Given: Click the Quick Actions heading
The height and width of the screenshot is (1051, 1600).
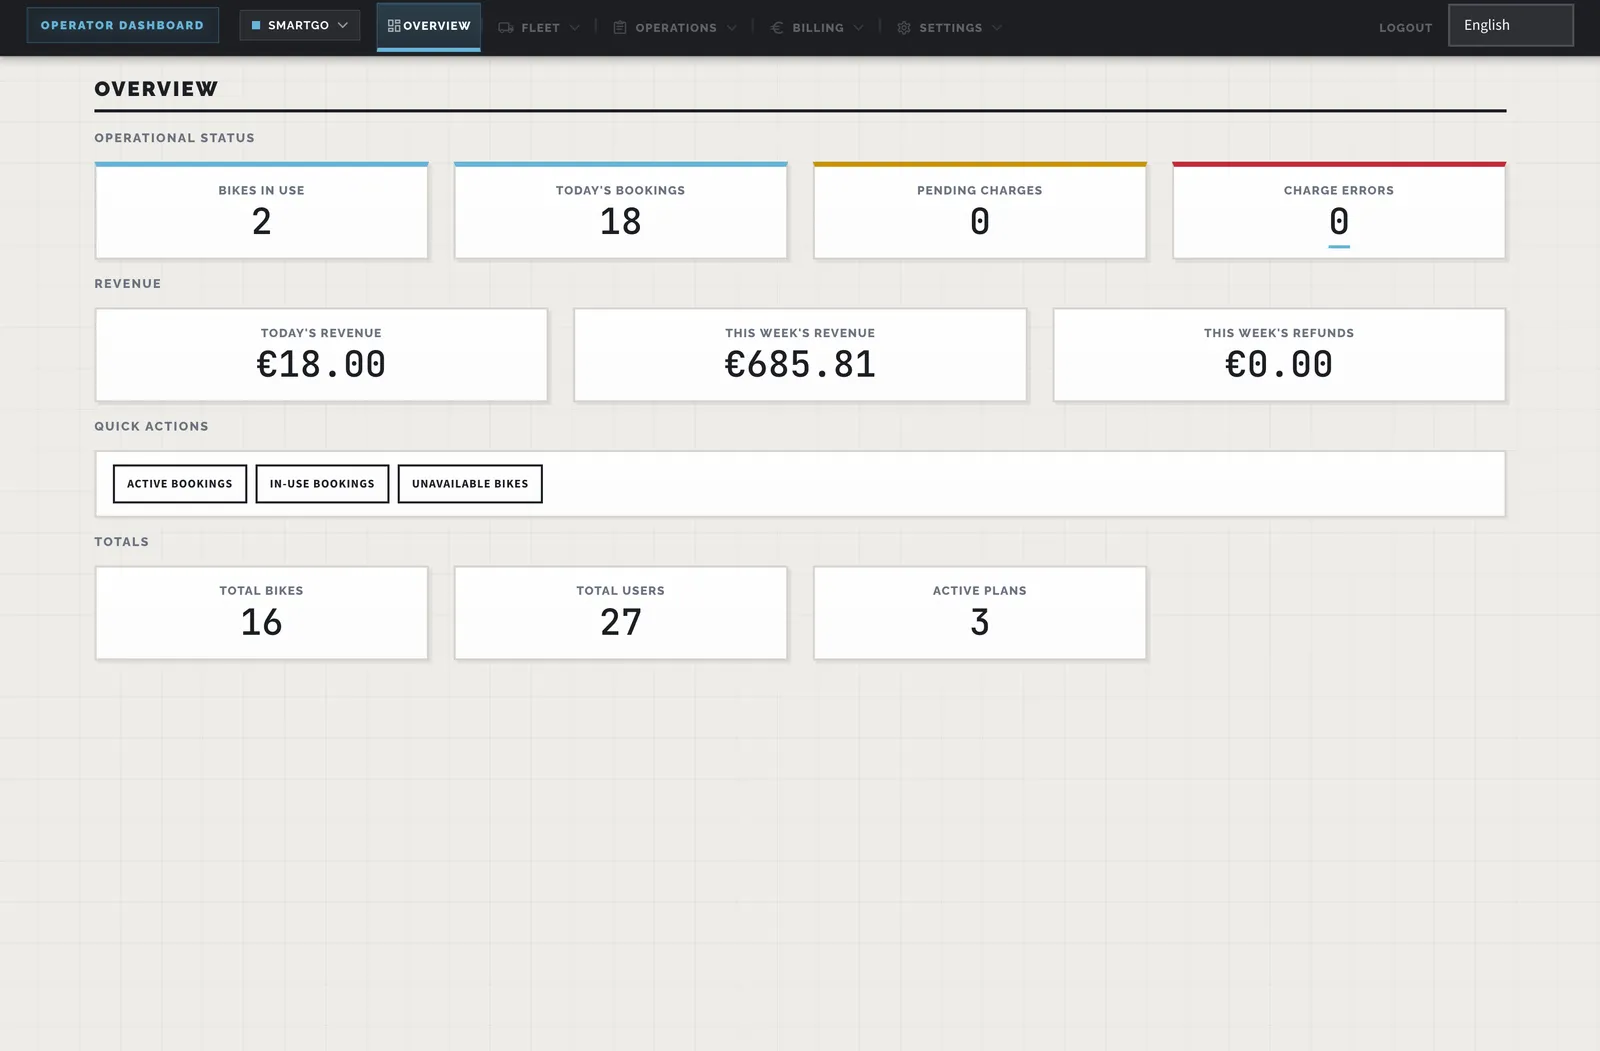Looking at the screenshot, I should pos(152,426).
